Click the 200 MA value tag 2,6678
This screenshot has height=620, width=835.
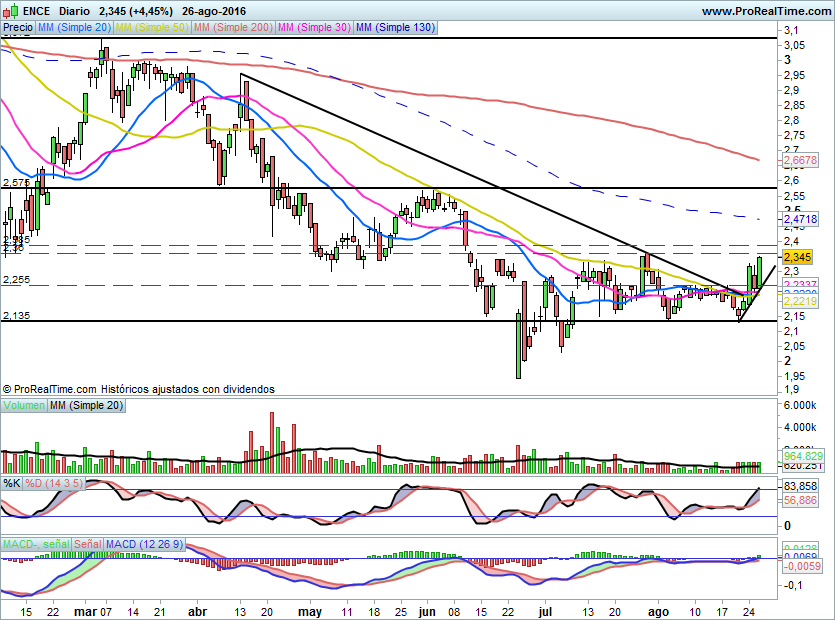tap(800, 160)
